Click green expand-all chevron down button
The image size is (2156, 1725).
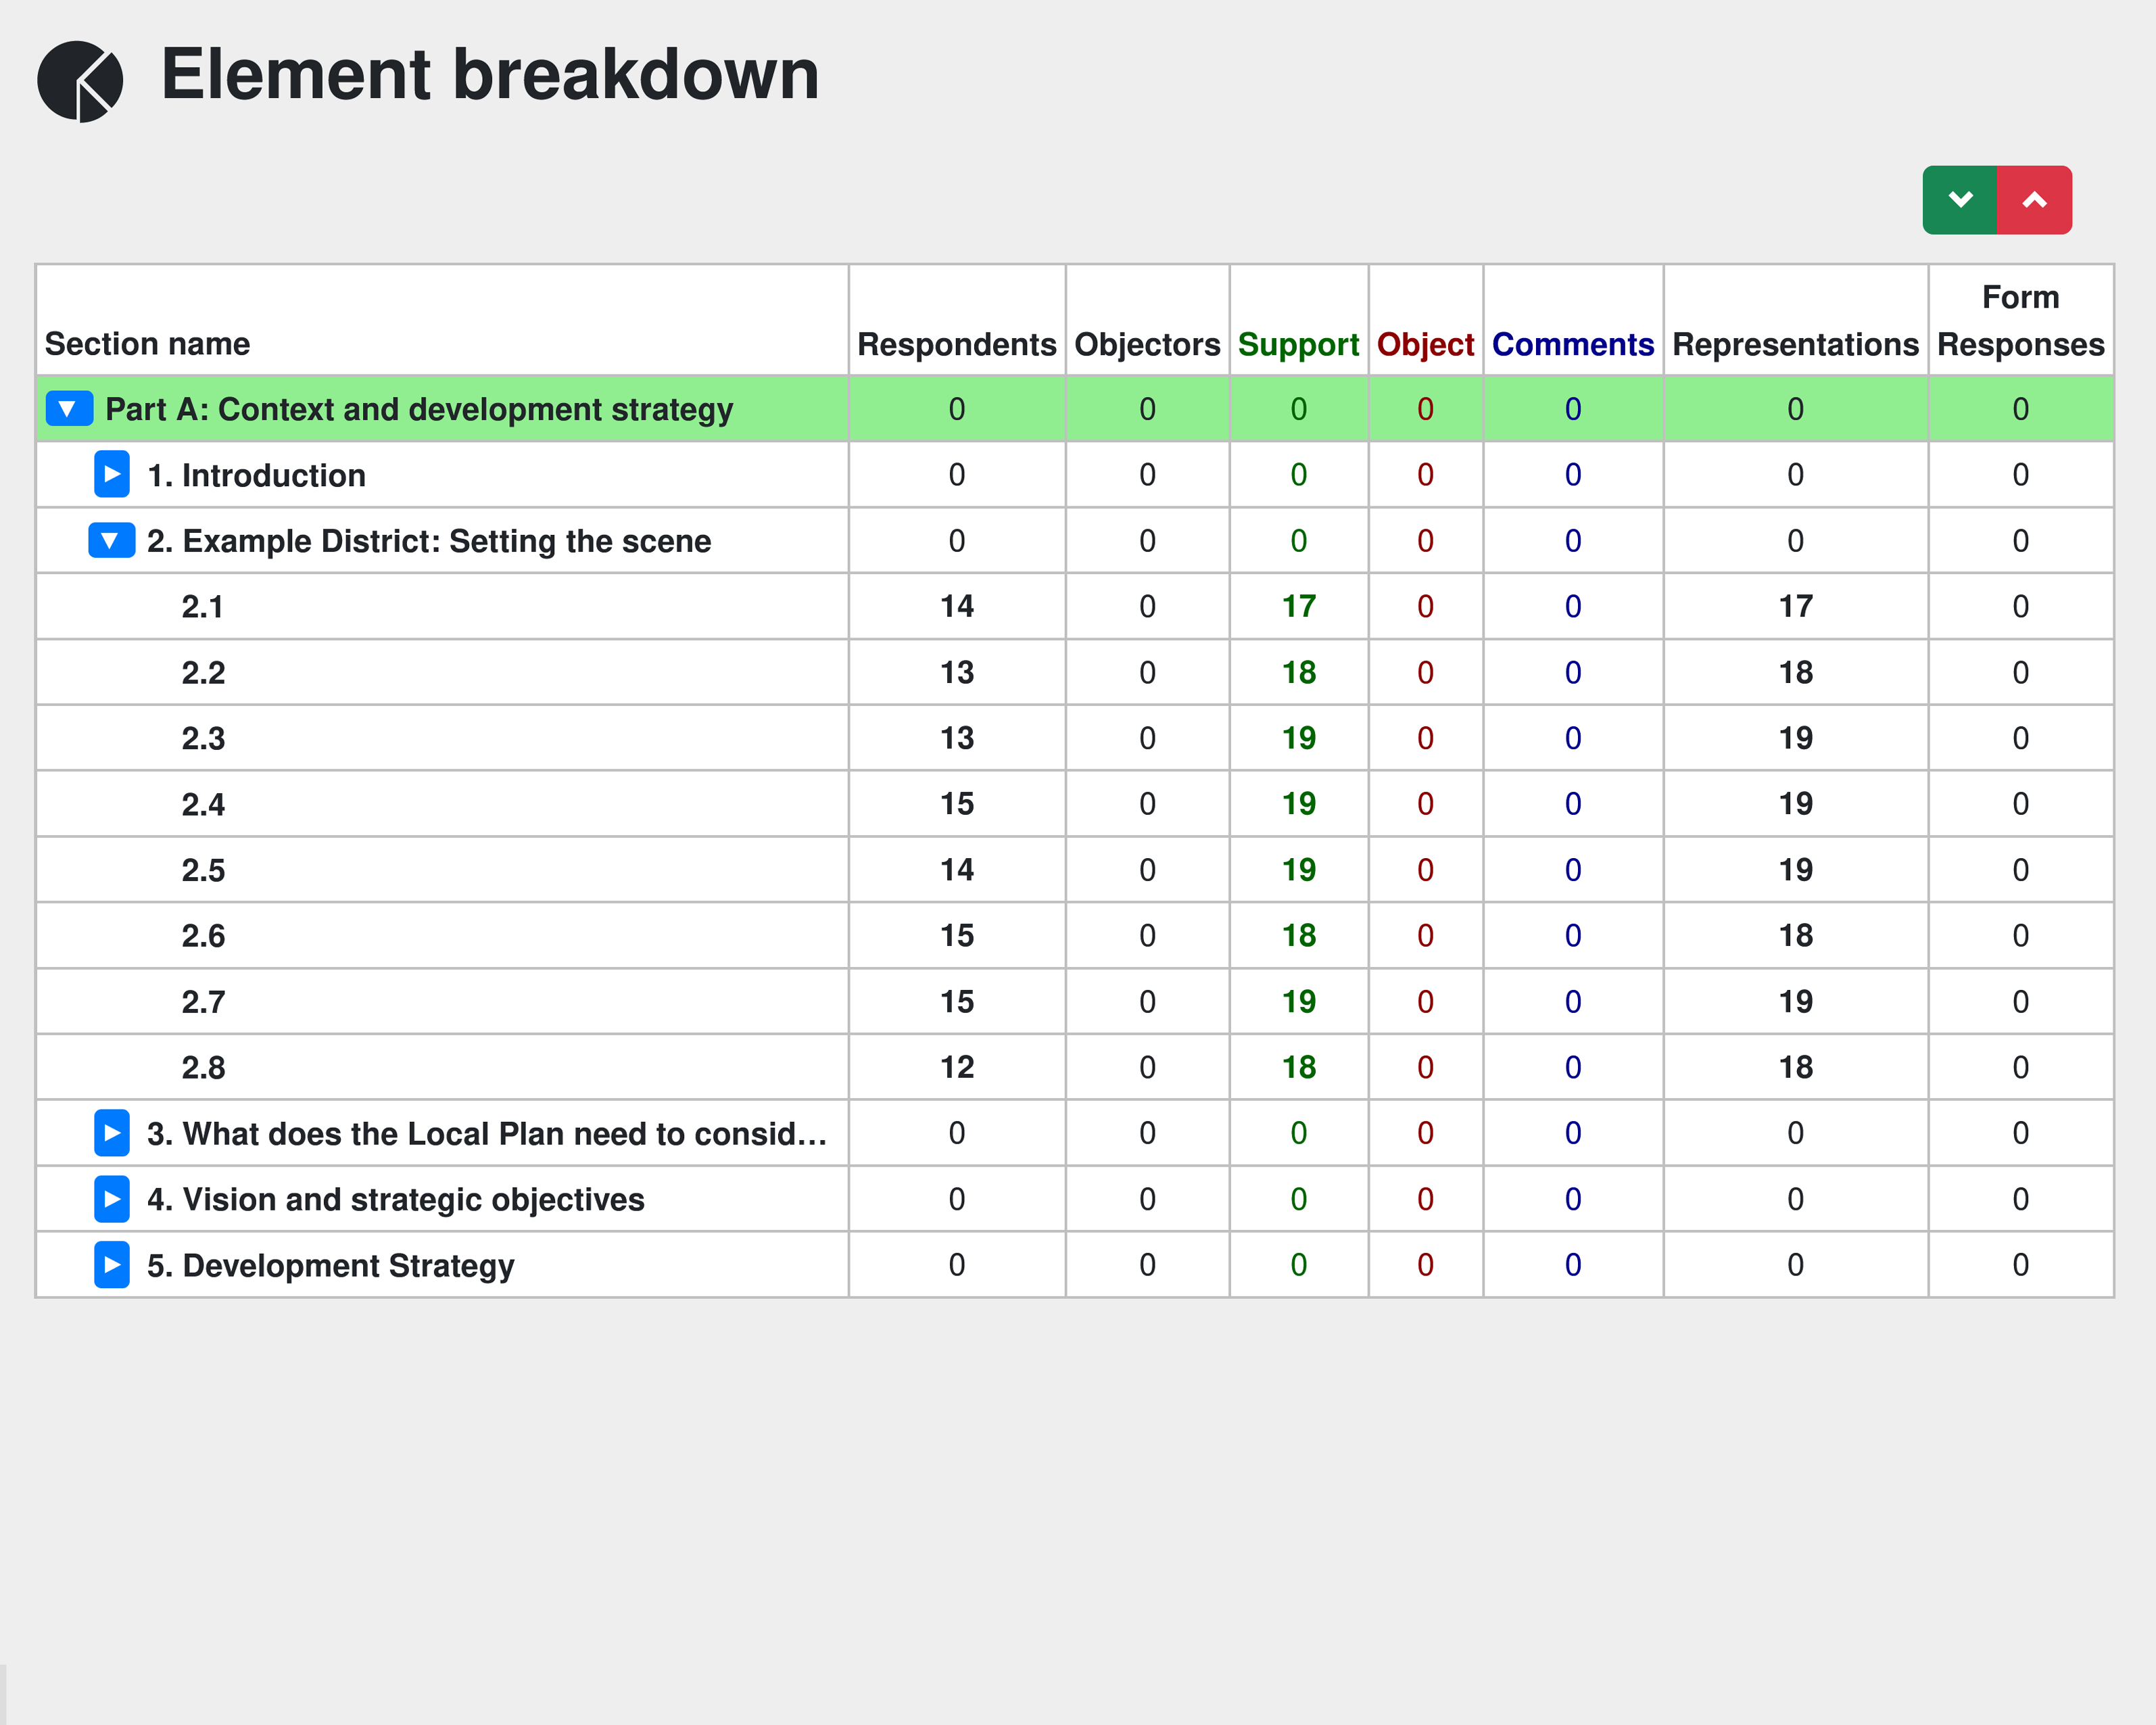click(x=1959, y=200)
